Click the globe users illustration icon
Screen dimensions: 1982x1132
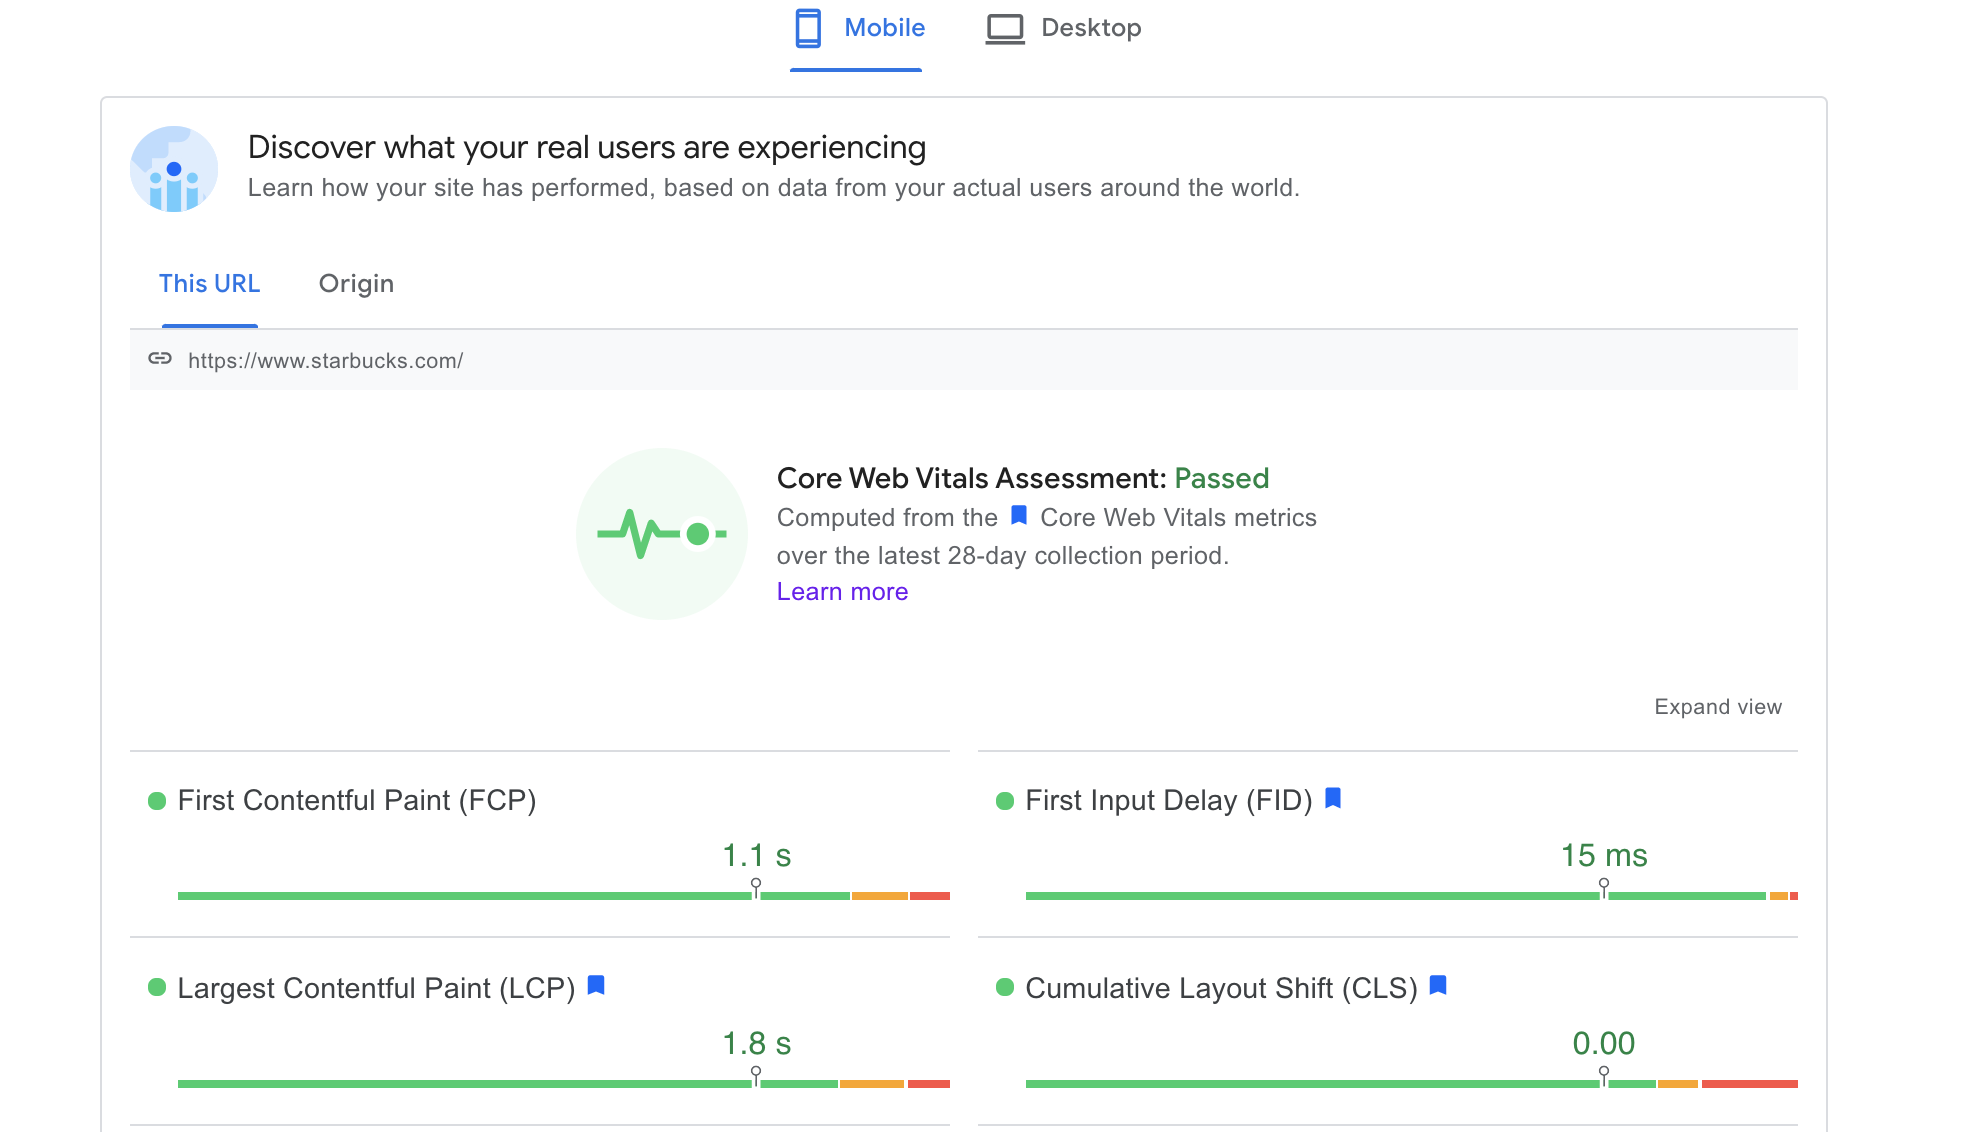pyautogui.click(x=174, y=169)
